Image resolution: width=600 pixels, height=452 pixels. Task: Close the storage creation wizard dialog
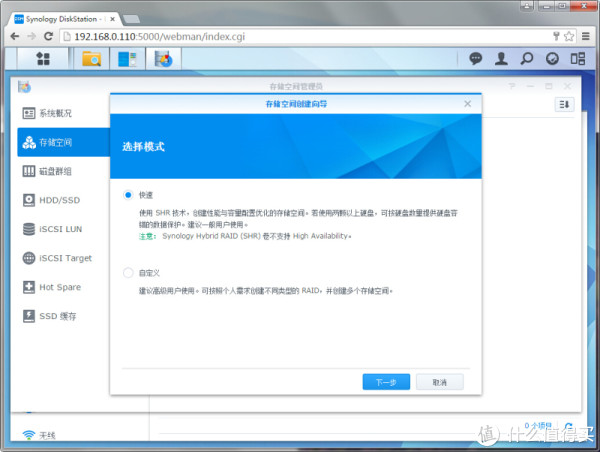point(467,104)
